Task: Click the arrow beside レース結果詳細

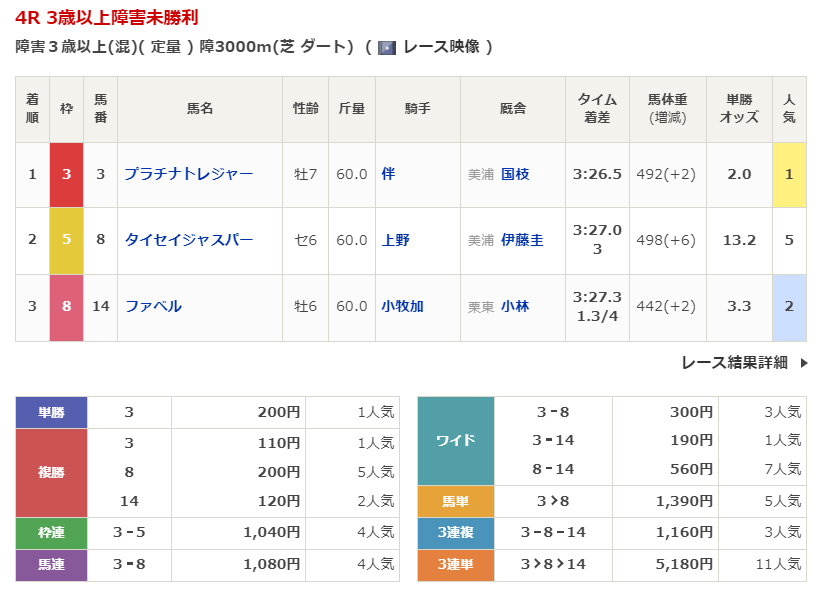Action: coord(803,363)
